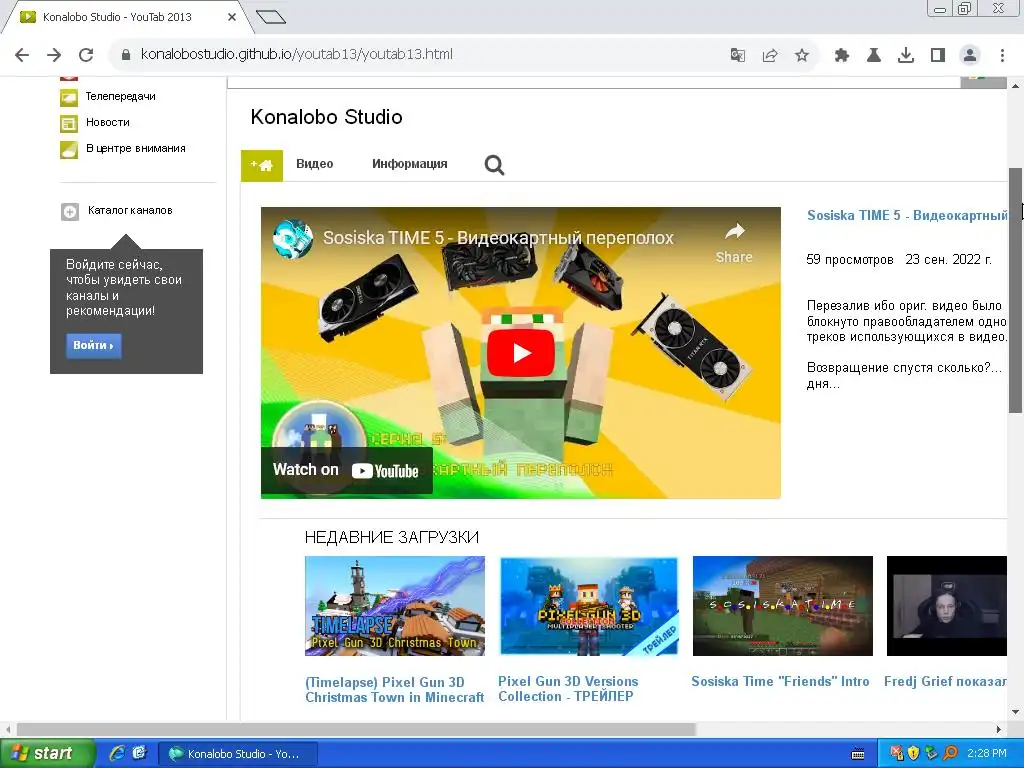Image resolution: width=1024 pixels, height=768 pixels.
Task: Click the Каталог каналов plus icon
Action: pos(70,212)
